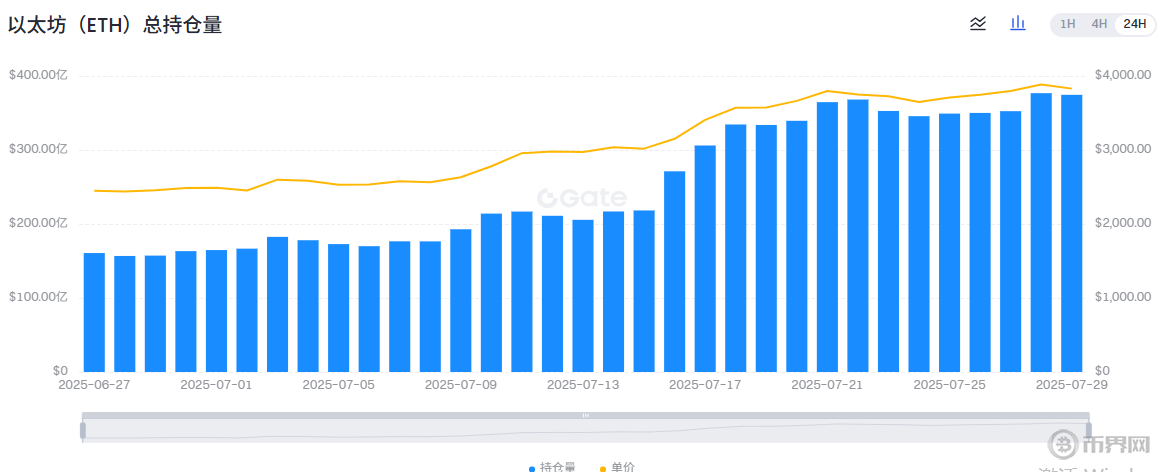Viewport: 1161px width, 472px height.
Task: Click the bar above 2025-07-21 label
Action: coord(827,236)
